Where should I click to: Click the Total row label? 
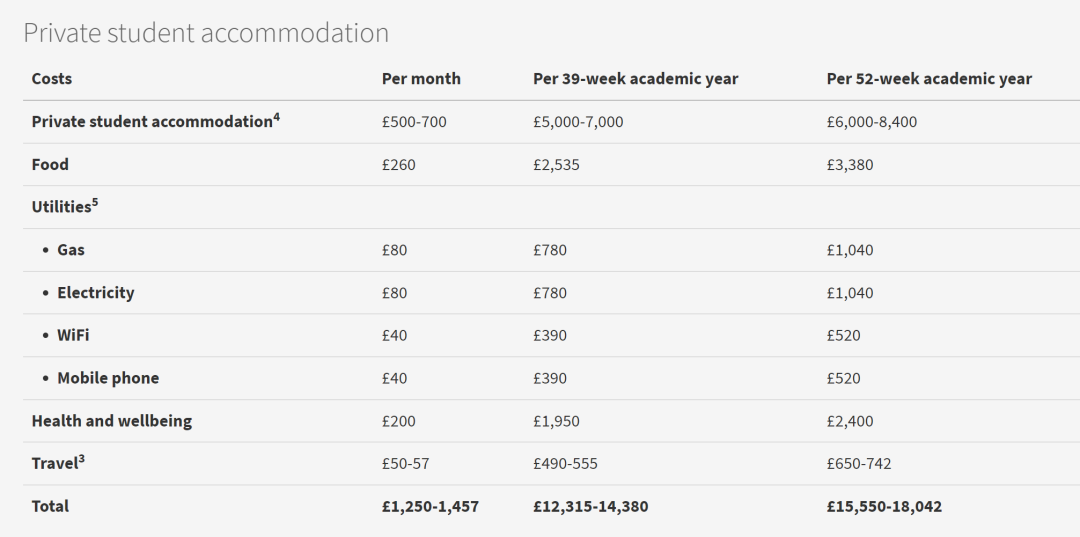click(50, 507)
